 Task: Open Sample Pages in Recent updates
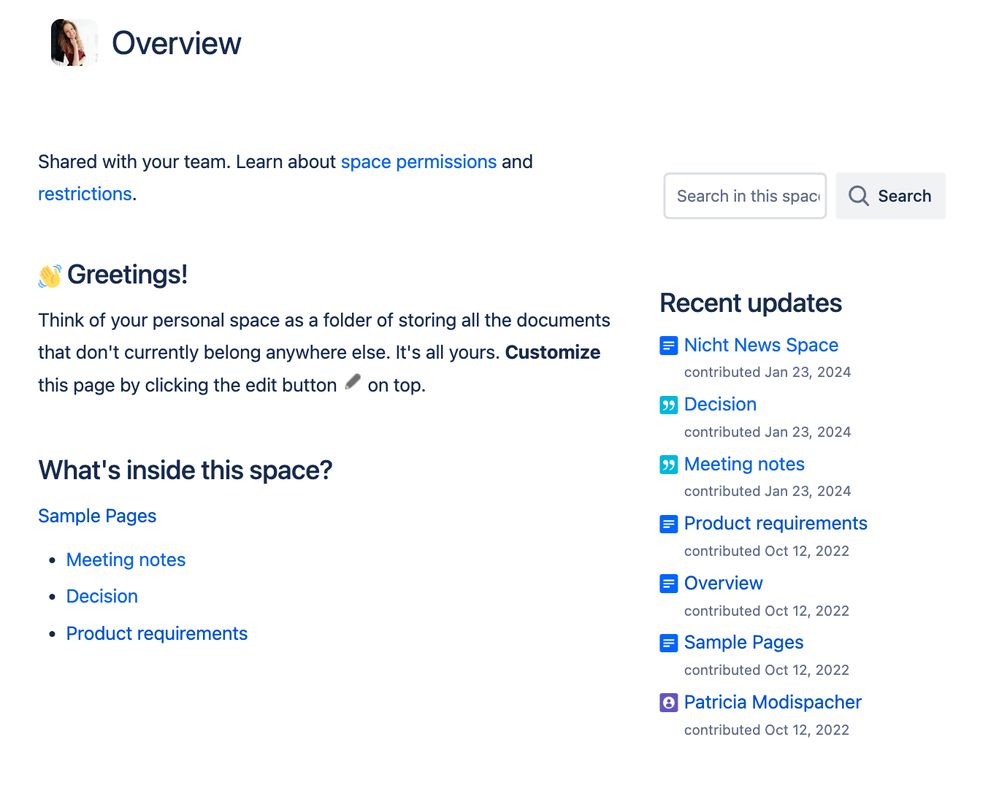click(x=744, y=642)
